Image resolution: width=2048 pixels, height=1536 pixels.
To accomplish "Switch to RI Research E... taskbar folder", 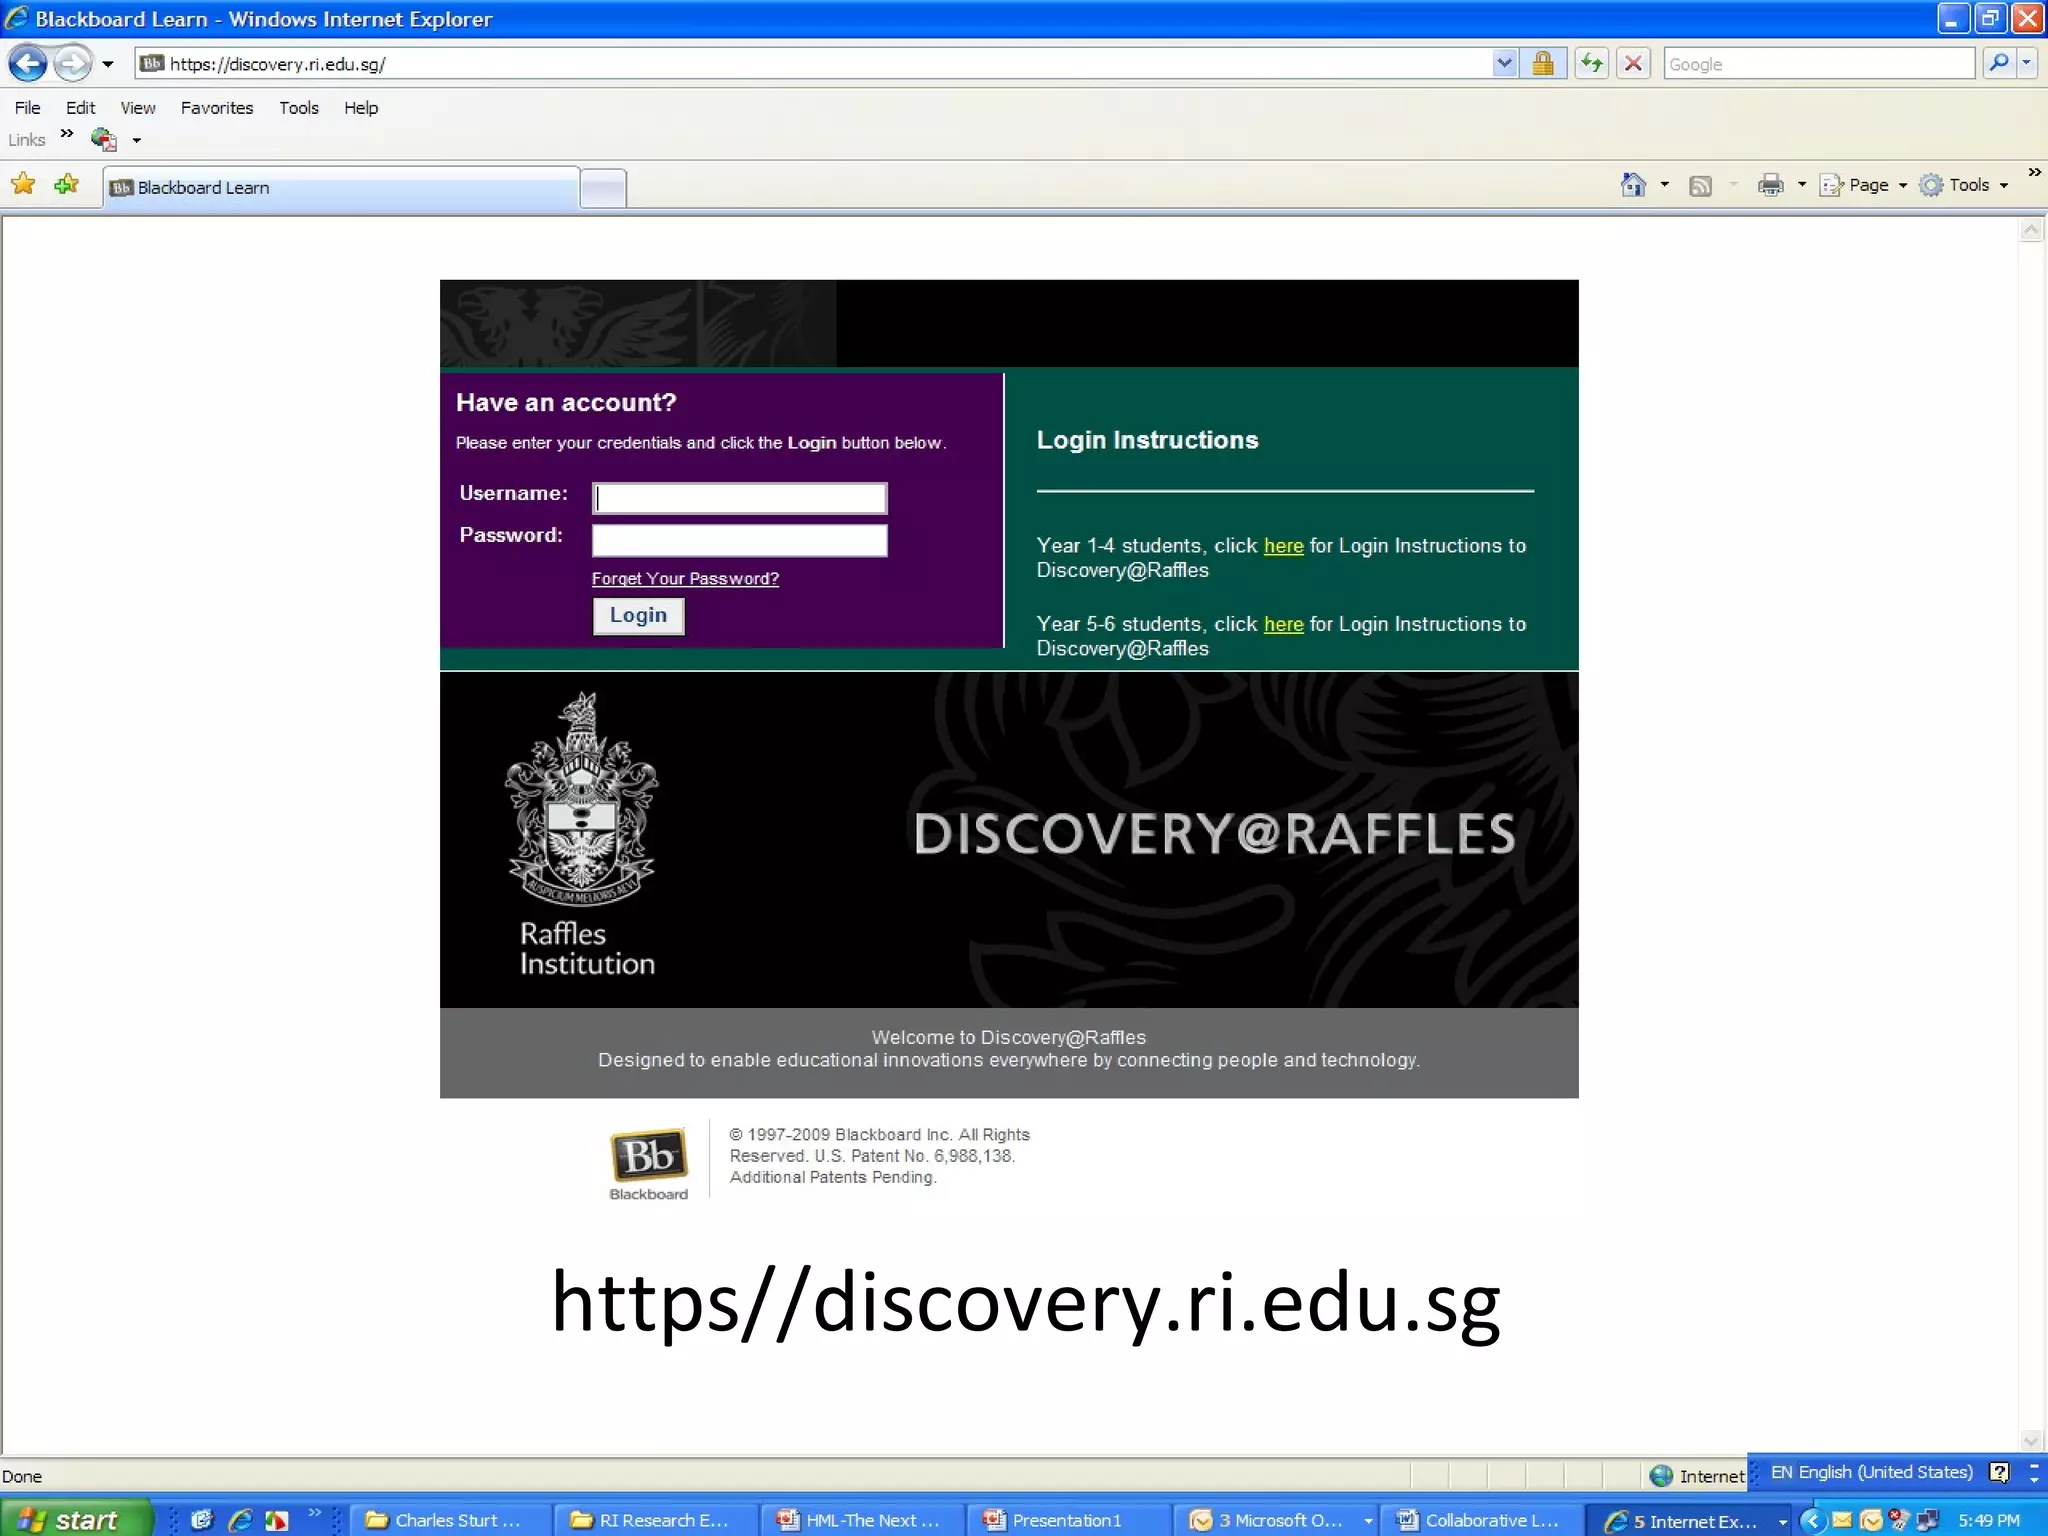I will click(655, 1520).
